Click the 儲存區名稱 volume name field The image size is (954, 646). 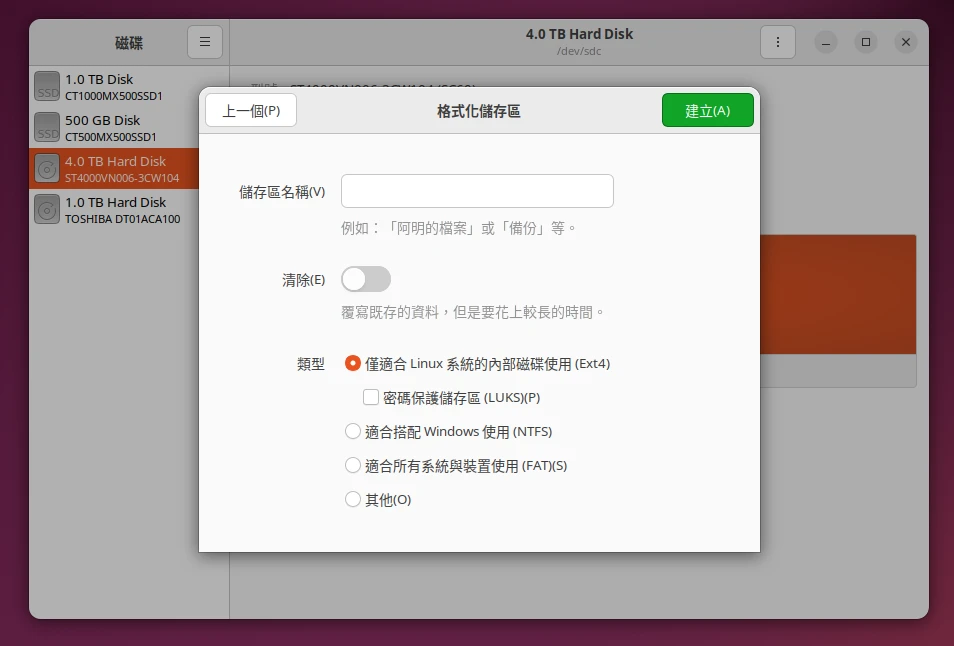point(477,191)
